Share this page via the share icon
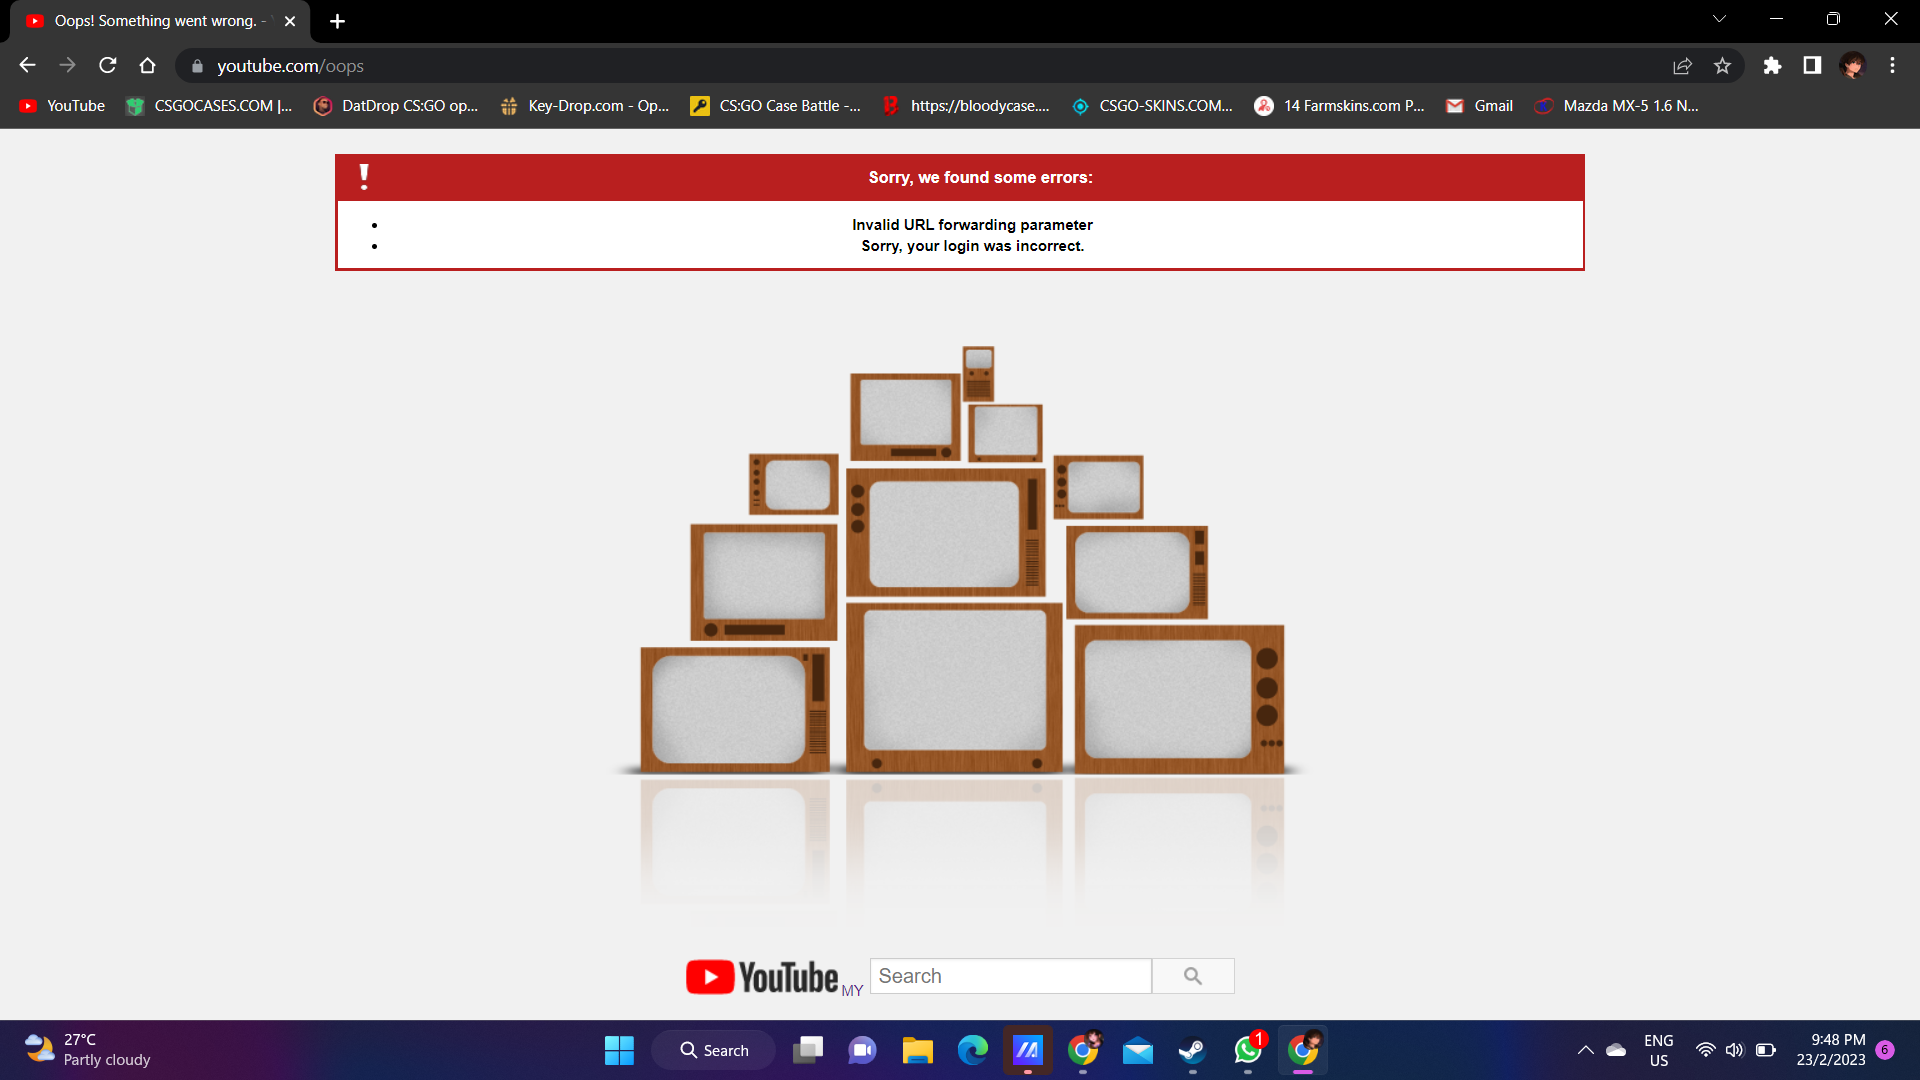Screen dimensions: 1920x1080 [x=1682, y=66]
